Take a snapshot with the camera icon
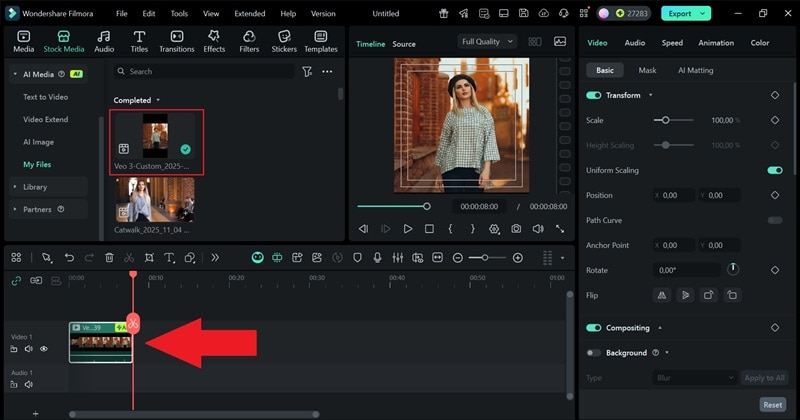The image size is (800, 420). (516, 229)
